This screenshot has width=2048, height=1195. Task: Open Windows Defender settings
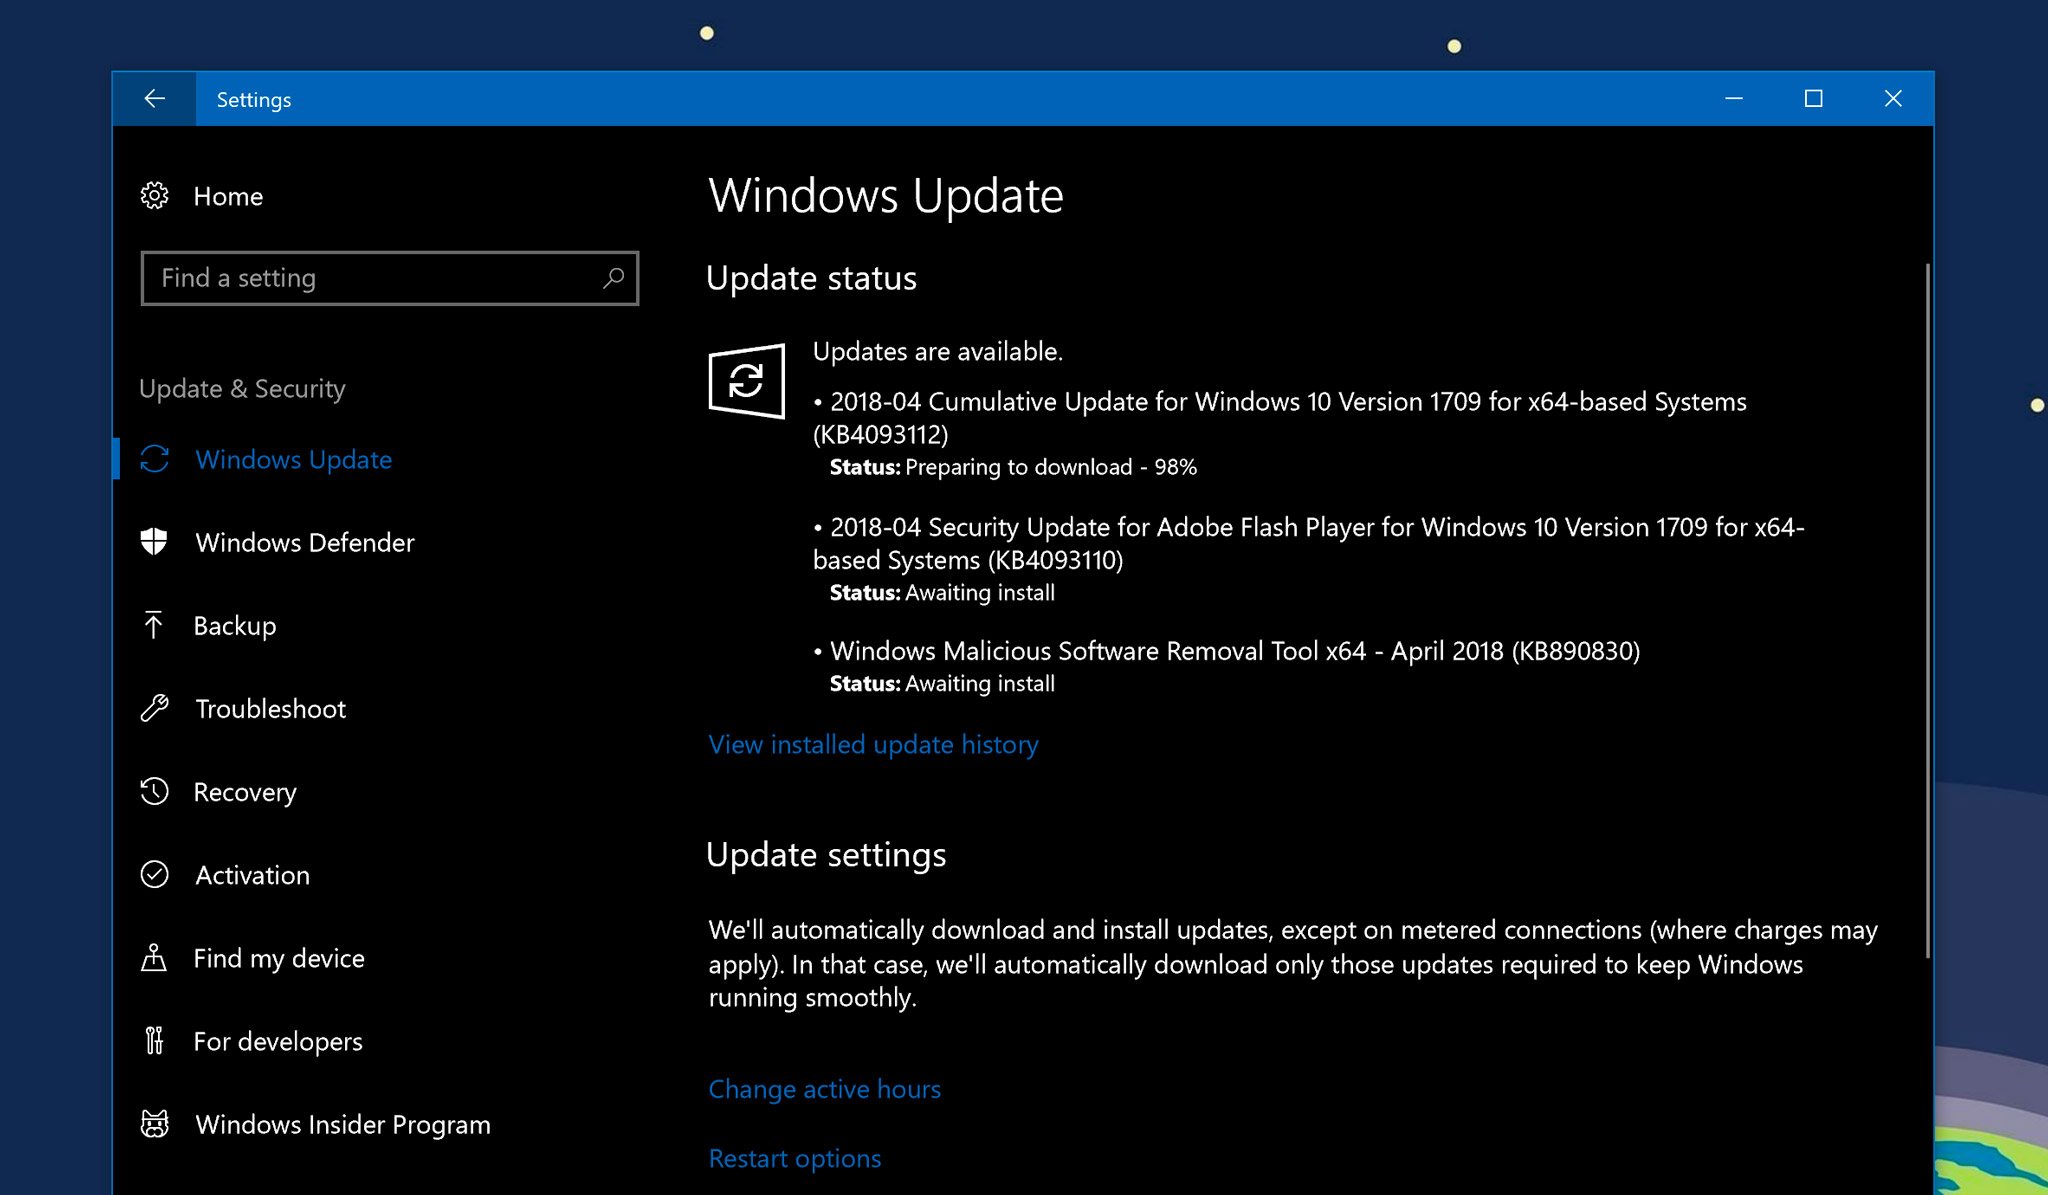305,542
